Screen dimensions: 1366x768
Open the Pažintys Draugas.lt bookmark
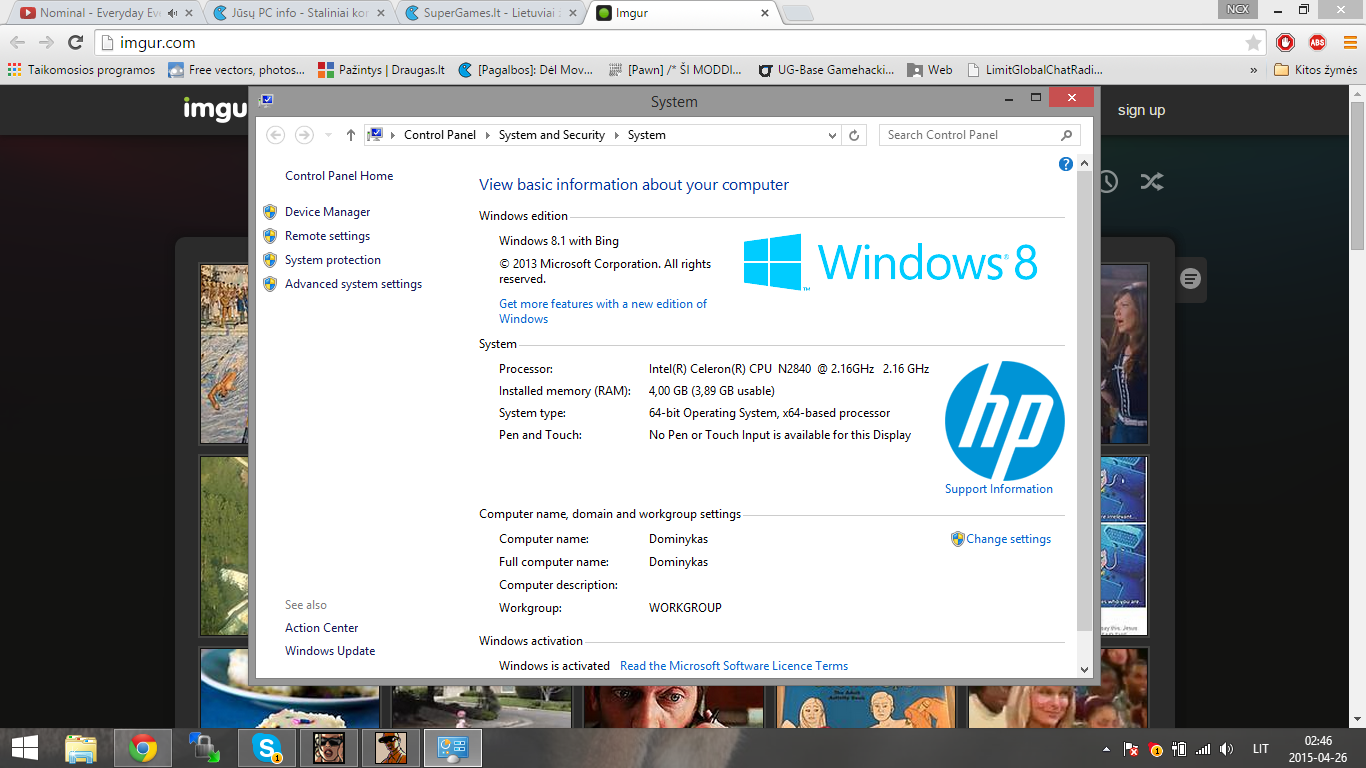point(381,70)
